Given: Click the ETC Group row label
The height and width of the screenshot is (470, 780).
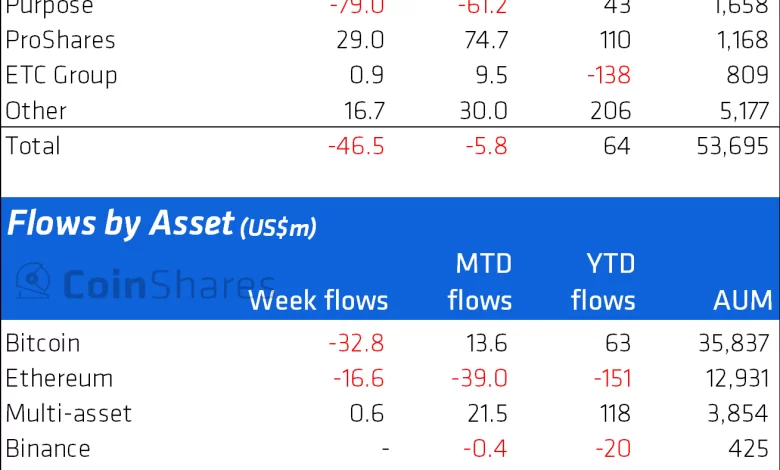Looking at the screenshot, I should [x=61, y=75].
